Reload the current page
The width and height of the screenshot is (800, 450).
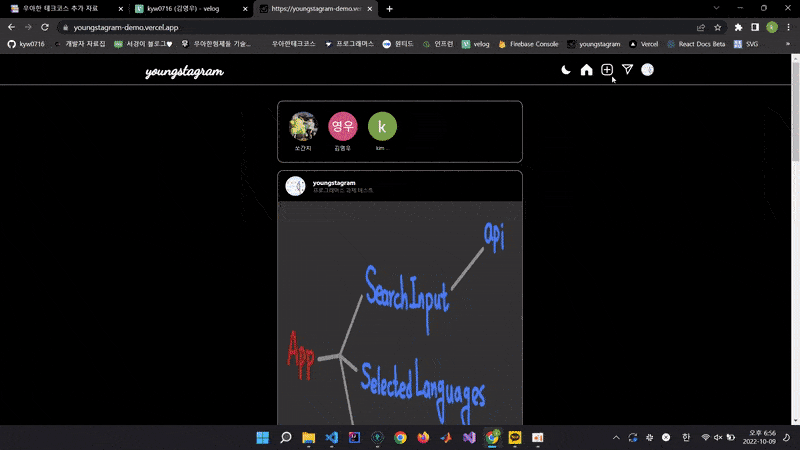(x=45, y=27)
